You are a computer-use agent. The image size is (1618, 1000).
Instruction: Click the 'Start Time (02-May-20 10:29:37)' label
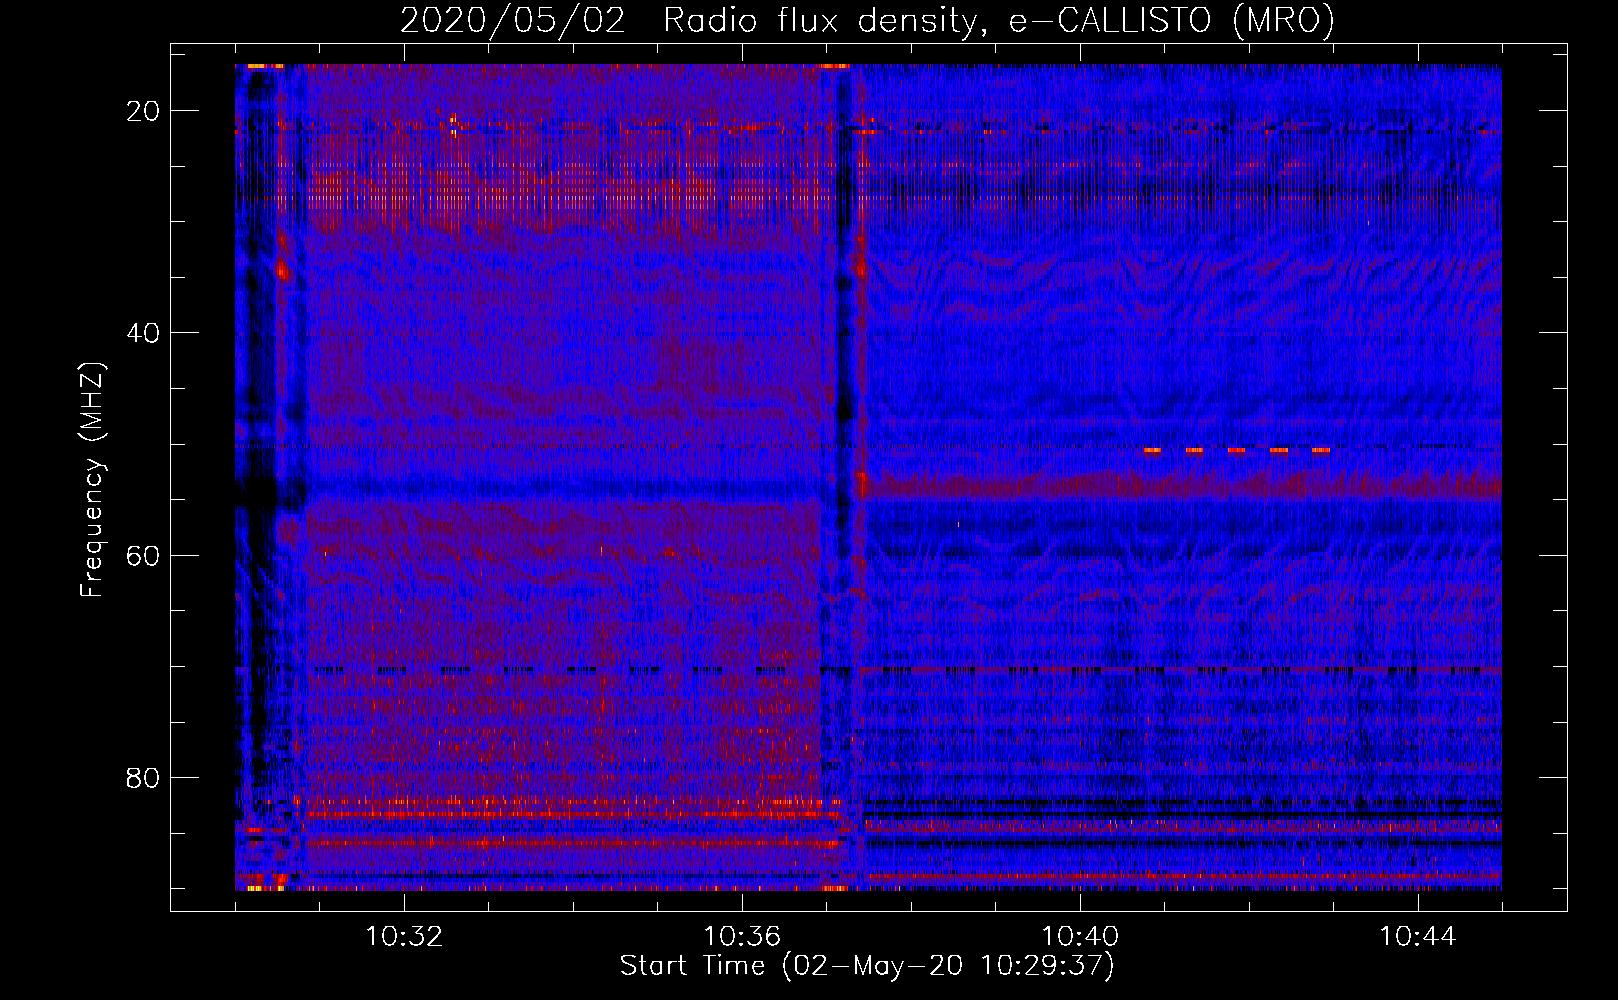[x=867, y=966]
